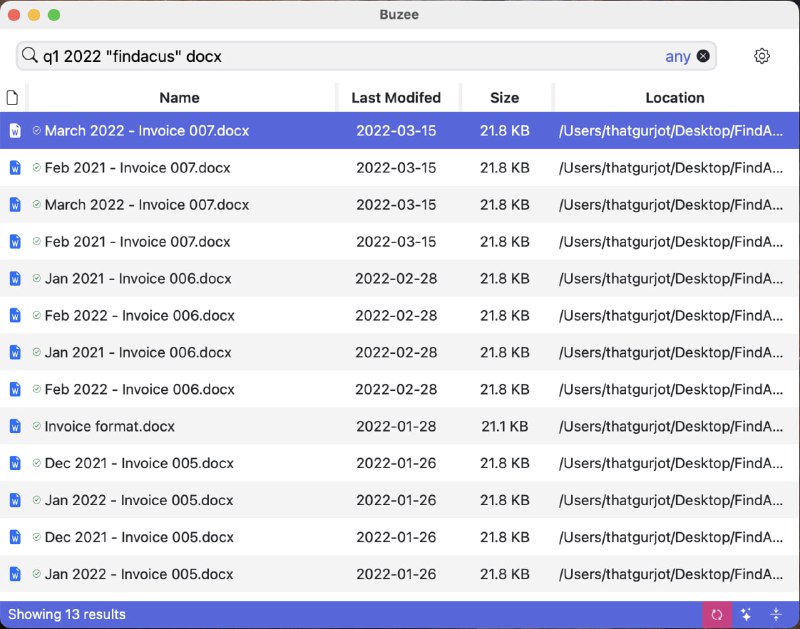The image size is (800, 629).
Task: Click the Name column header
Action: tap(178, 97)
